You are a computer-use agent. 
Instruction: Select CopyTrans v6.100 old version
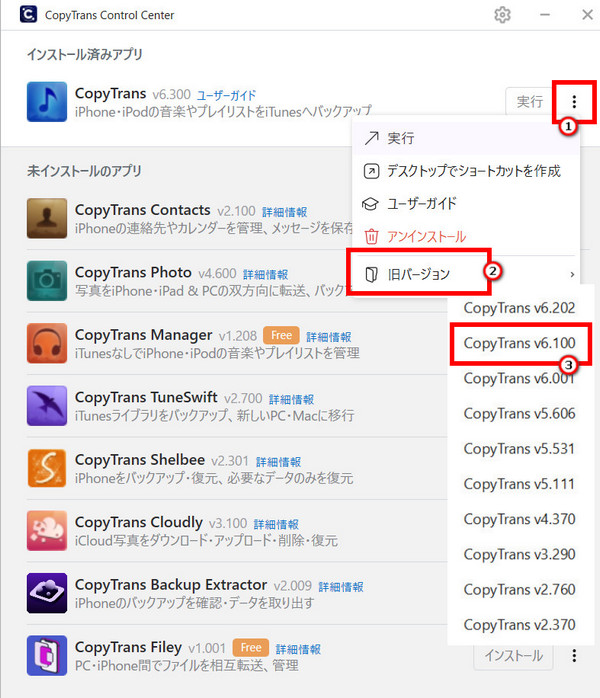click(520, 343)
